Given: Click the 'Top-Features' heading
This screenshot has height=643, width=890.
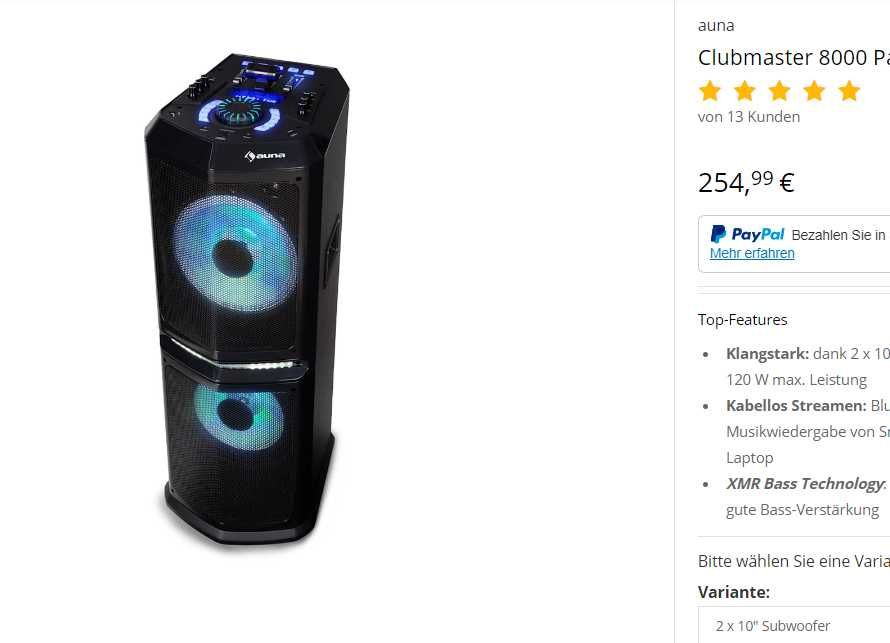Looking at the screenshot, I should 742,320.
